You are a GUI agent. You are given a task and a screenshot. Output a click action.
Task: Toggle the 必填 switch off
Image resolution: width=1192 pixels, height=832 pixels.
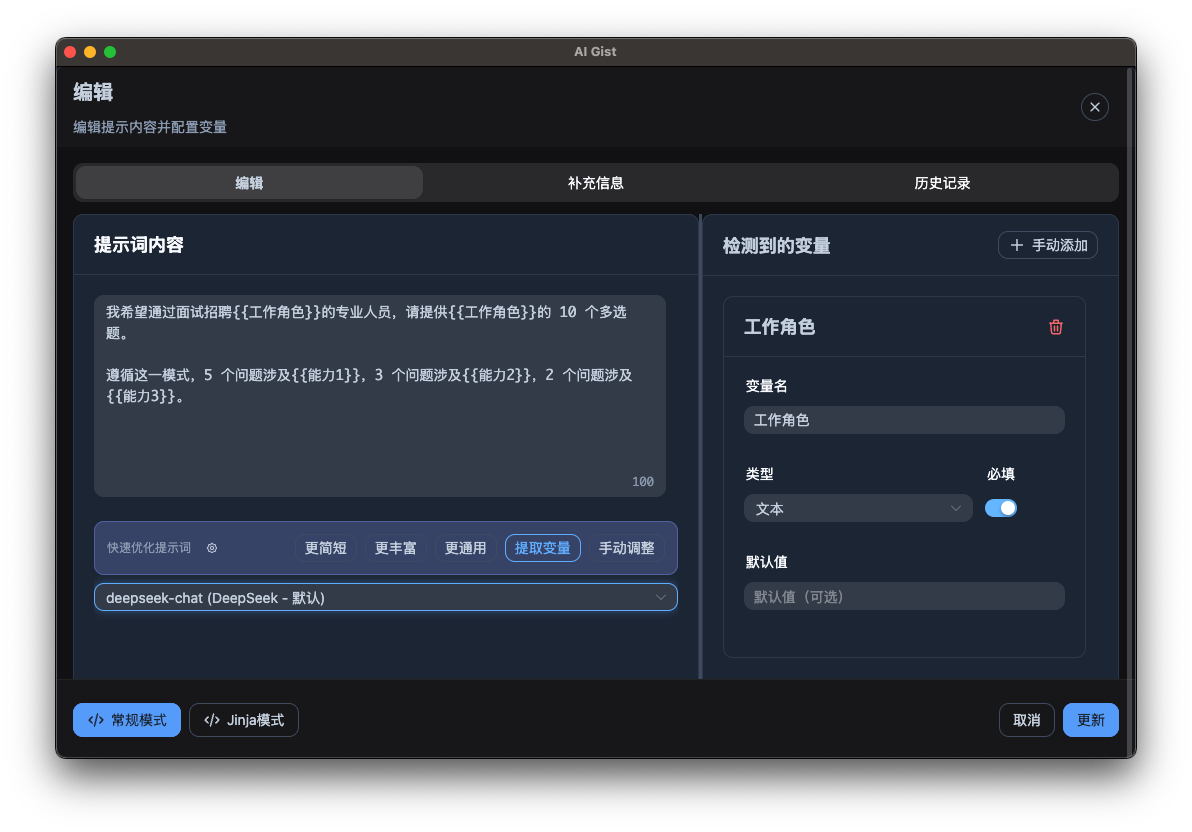1001,508
